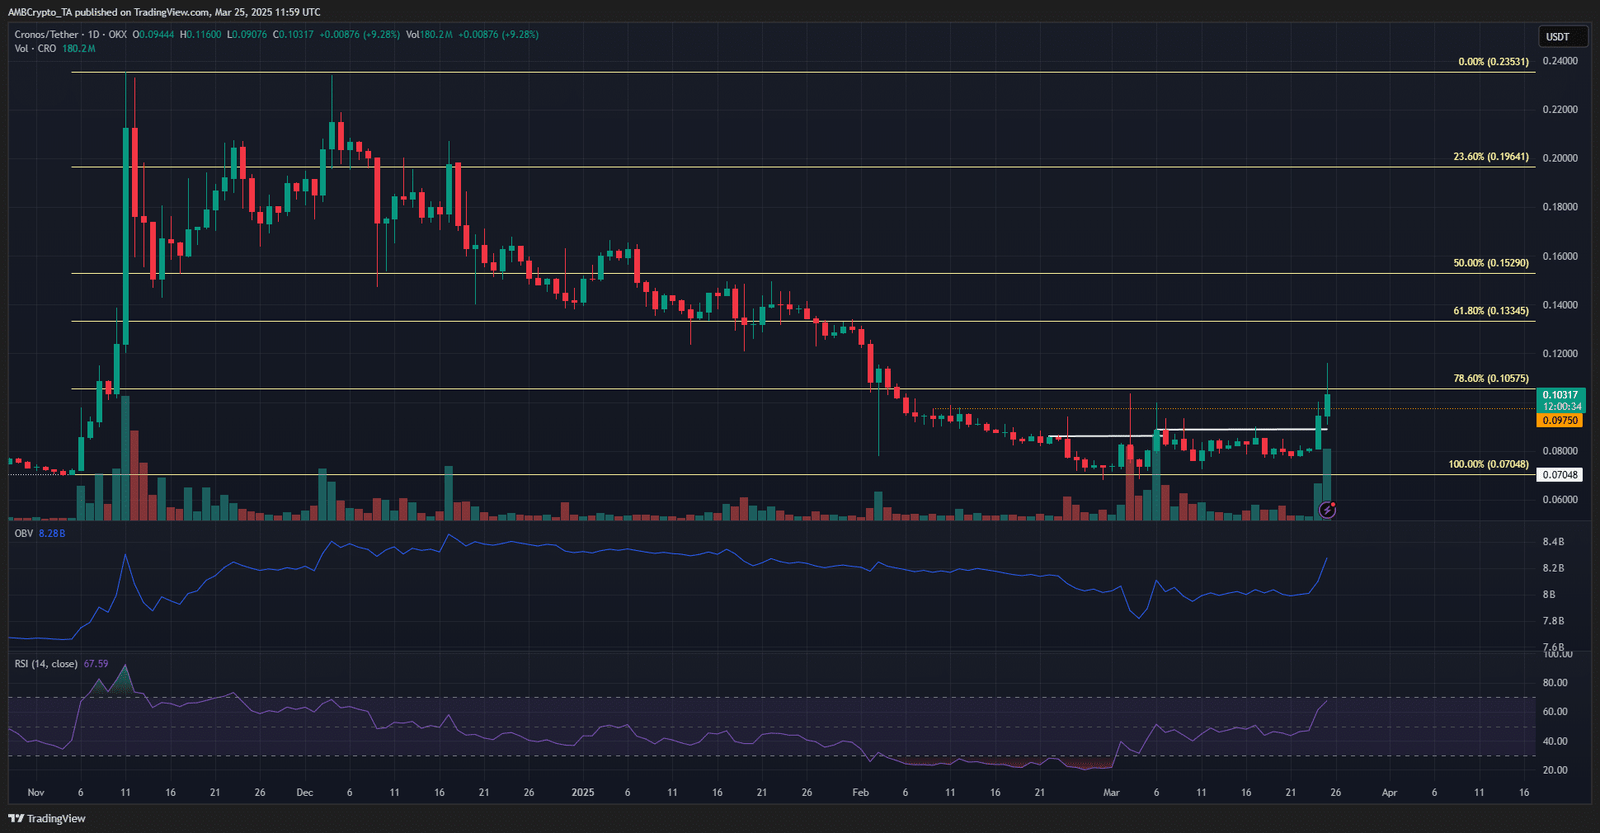This screenshot has width=1600, height=833.
Task: Click the orange 0.09750 price label
Action: click(x=1560, y=421)
